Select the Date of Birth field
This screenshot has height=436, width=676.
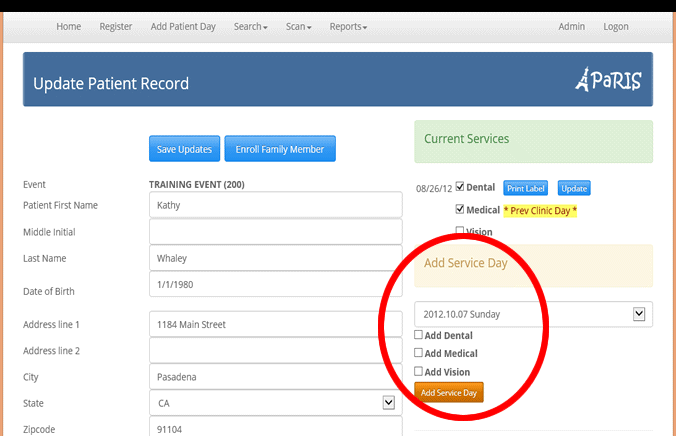275,285
